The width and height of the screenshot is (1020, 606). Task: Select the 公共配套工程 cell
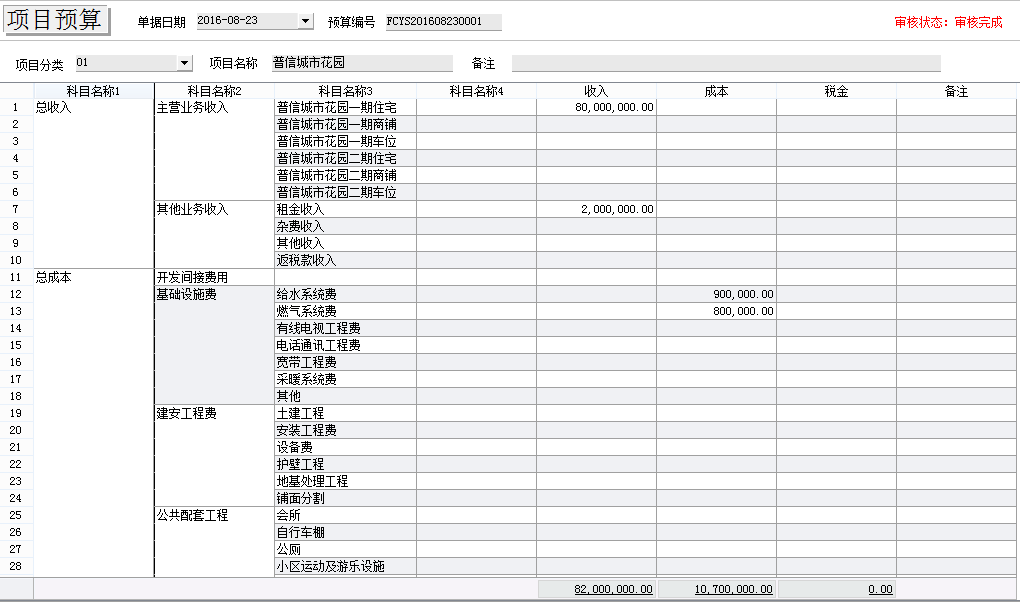click(x=215, y=542)
